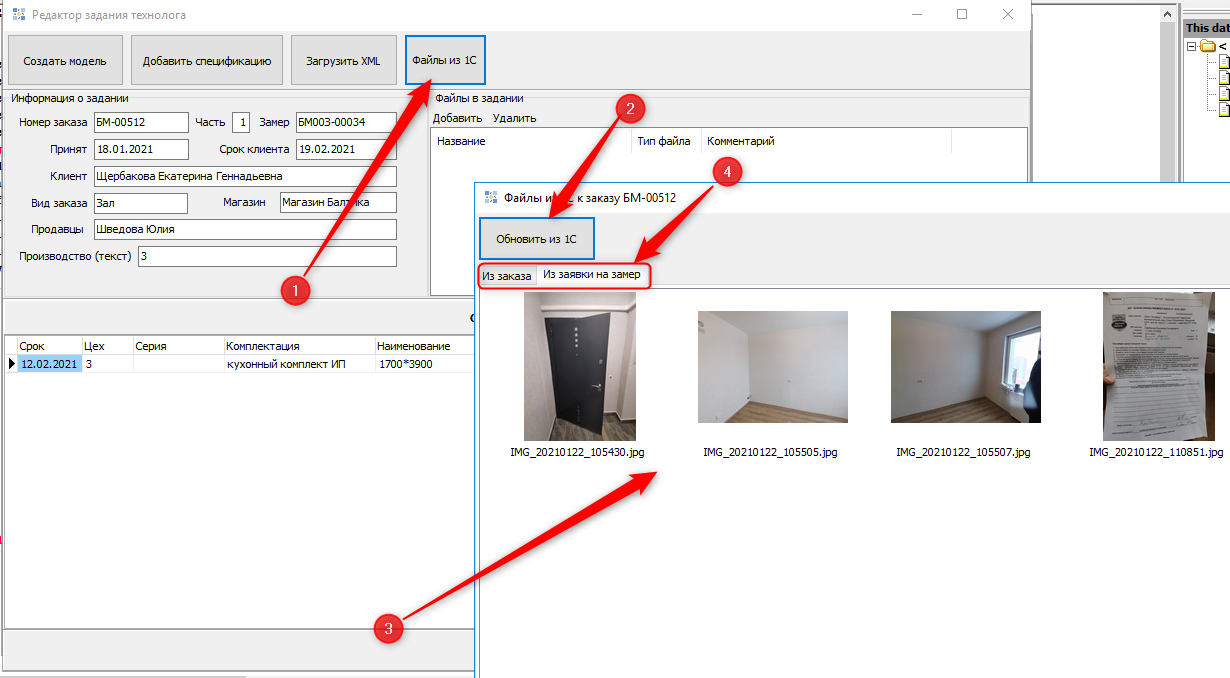Click the scroll up arrow of the scrollbar
The width and height of the screenshot is (1230, 678).
click(1165, 14)
